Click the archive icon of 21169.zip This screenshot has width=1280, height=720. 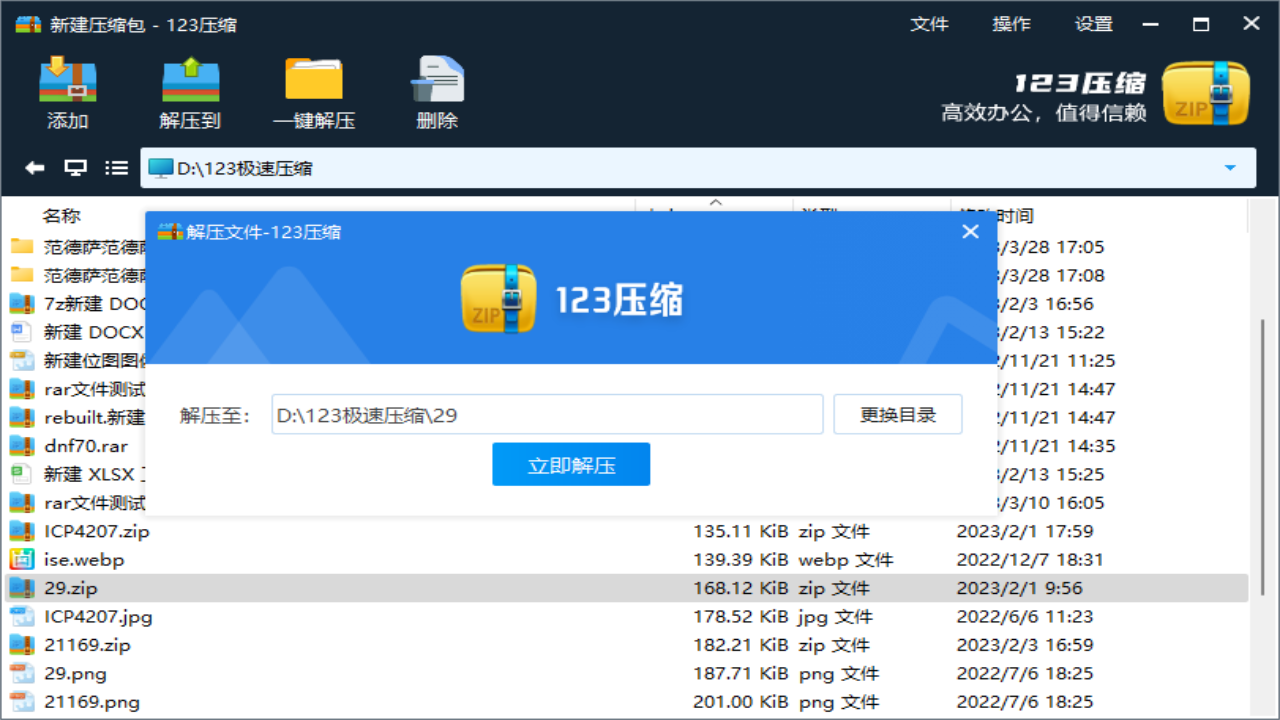pos(22,645)
